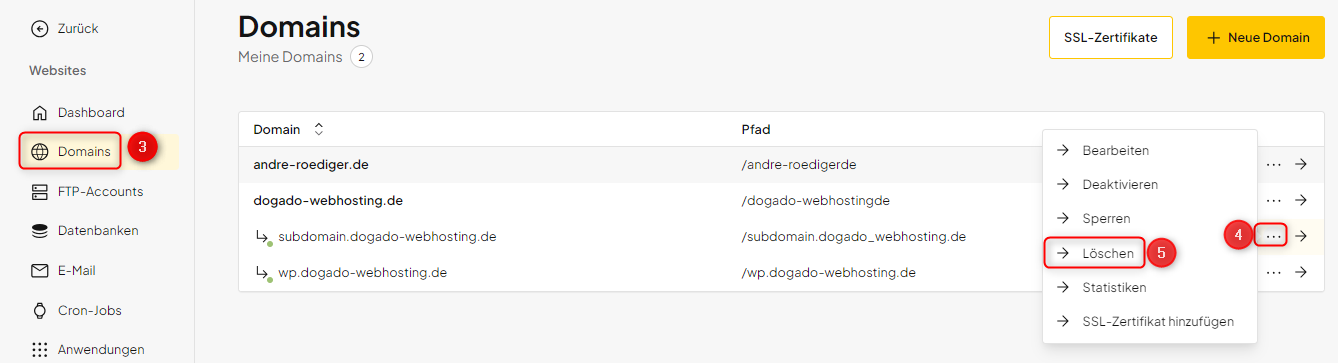Open the E-Mail sidebar entry

tap(63, 271)
